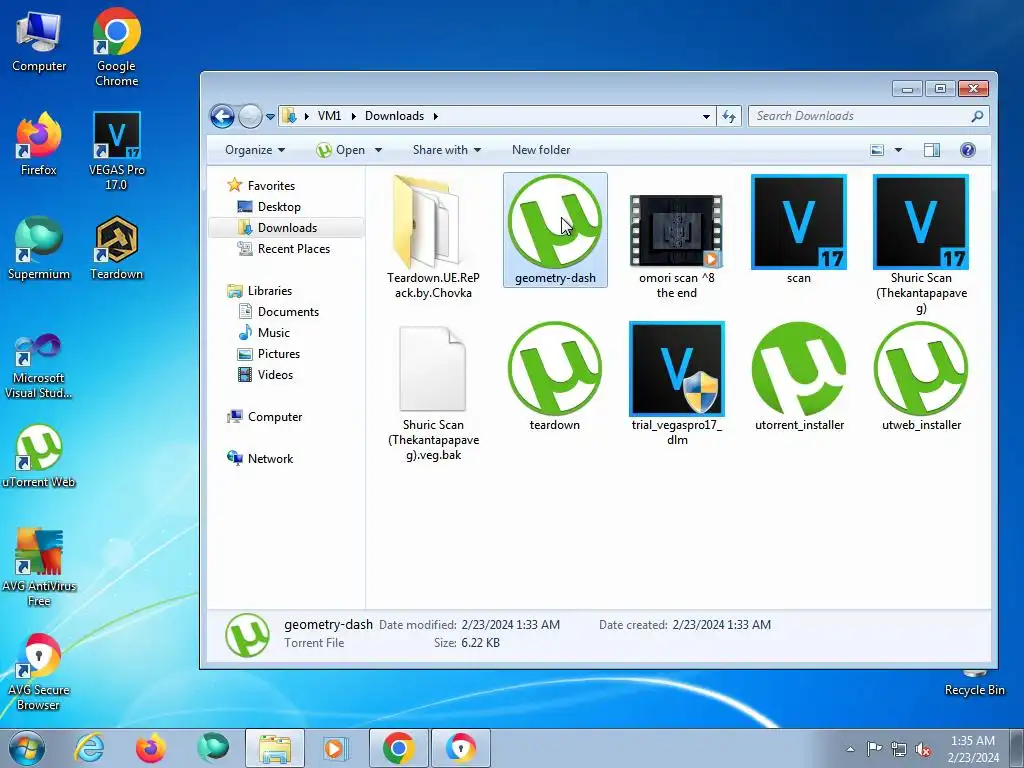
Task: Select Network in navigation pane
Action: [x=260, y=459]
